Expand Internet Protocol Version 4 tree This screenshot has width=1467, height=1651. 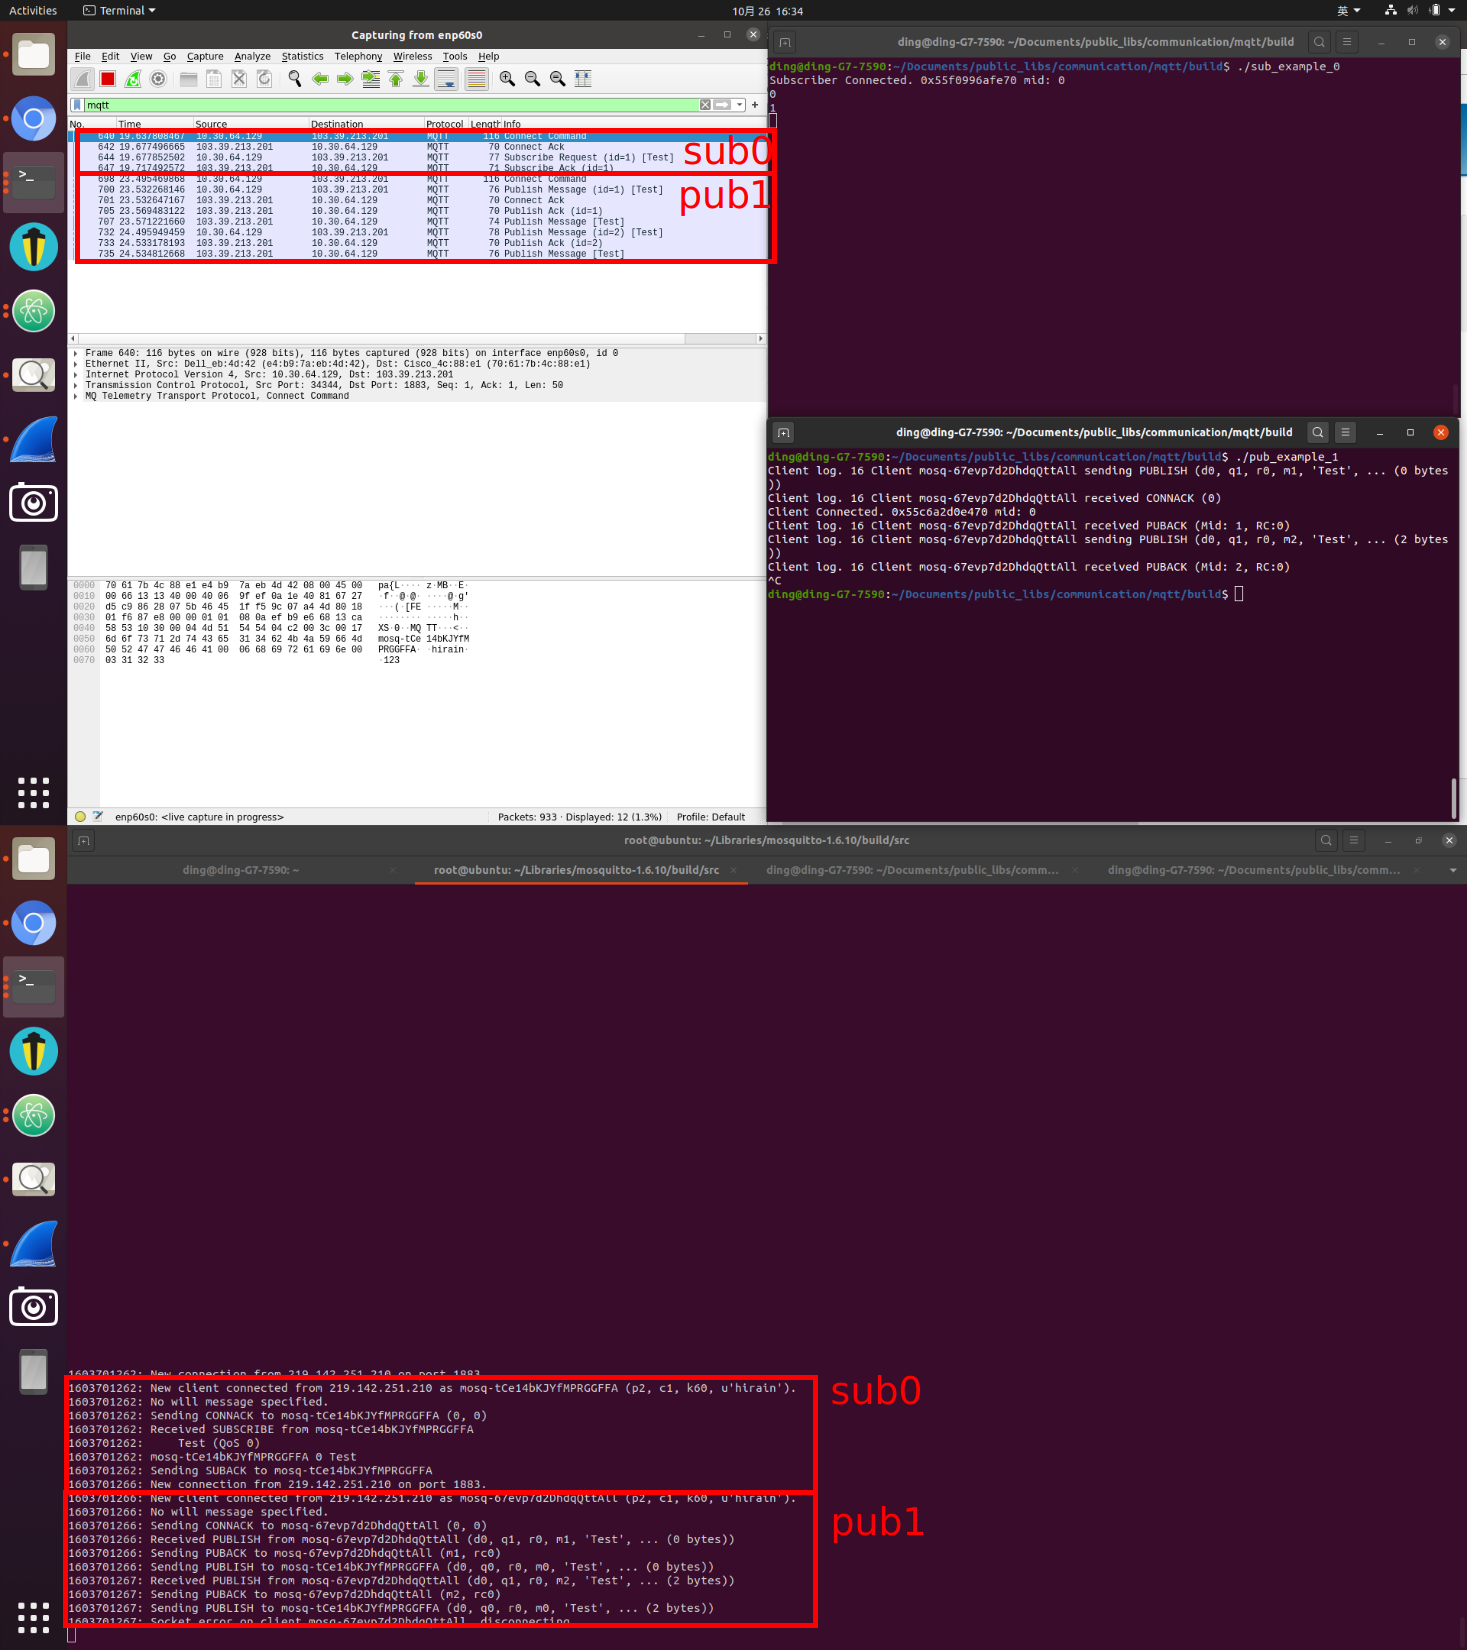pos(75,375)
